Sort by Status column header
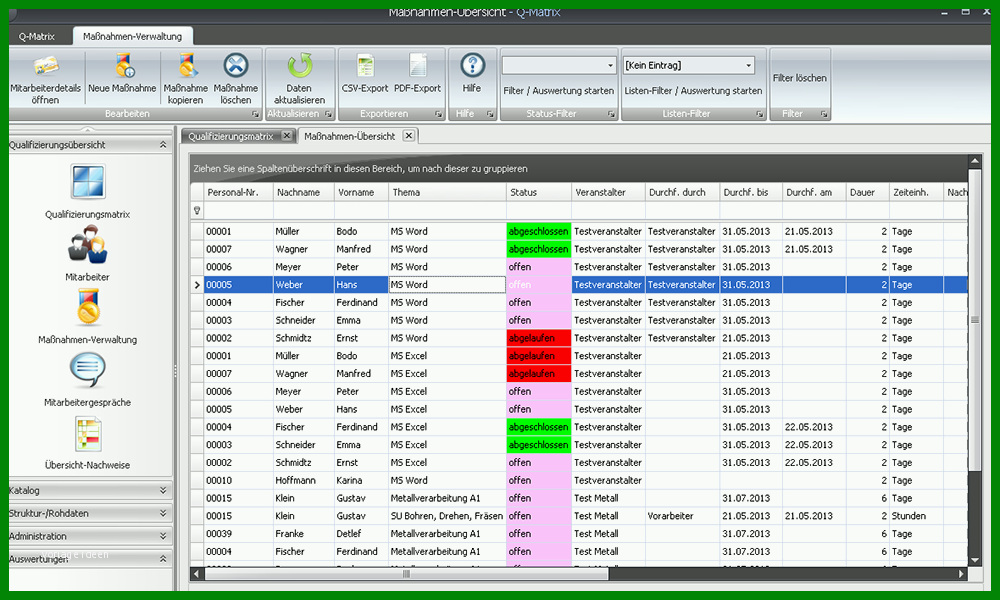1000x600 pixels. pyautogui.click(x=539, y=192)
